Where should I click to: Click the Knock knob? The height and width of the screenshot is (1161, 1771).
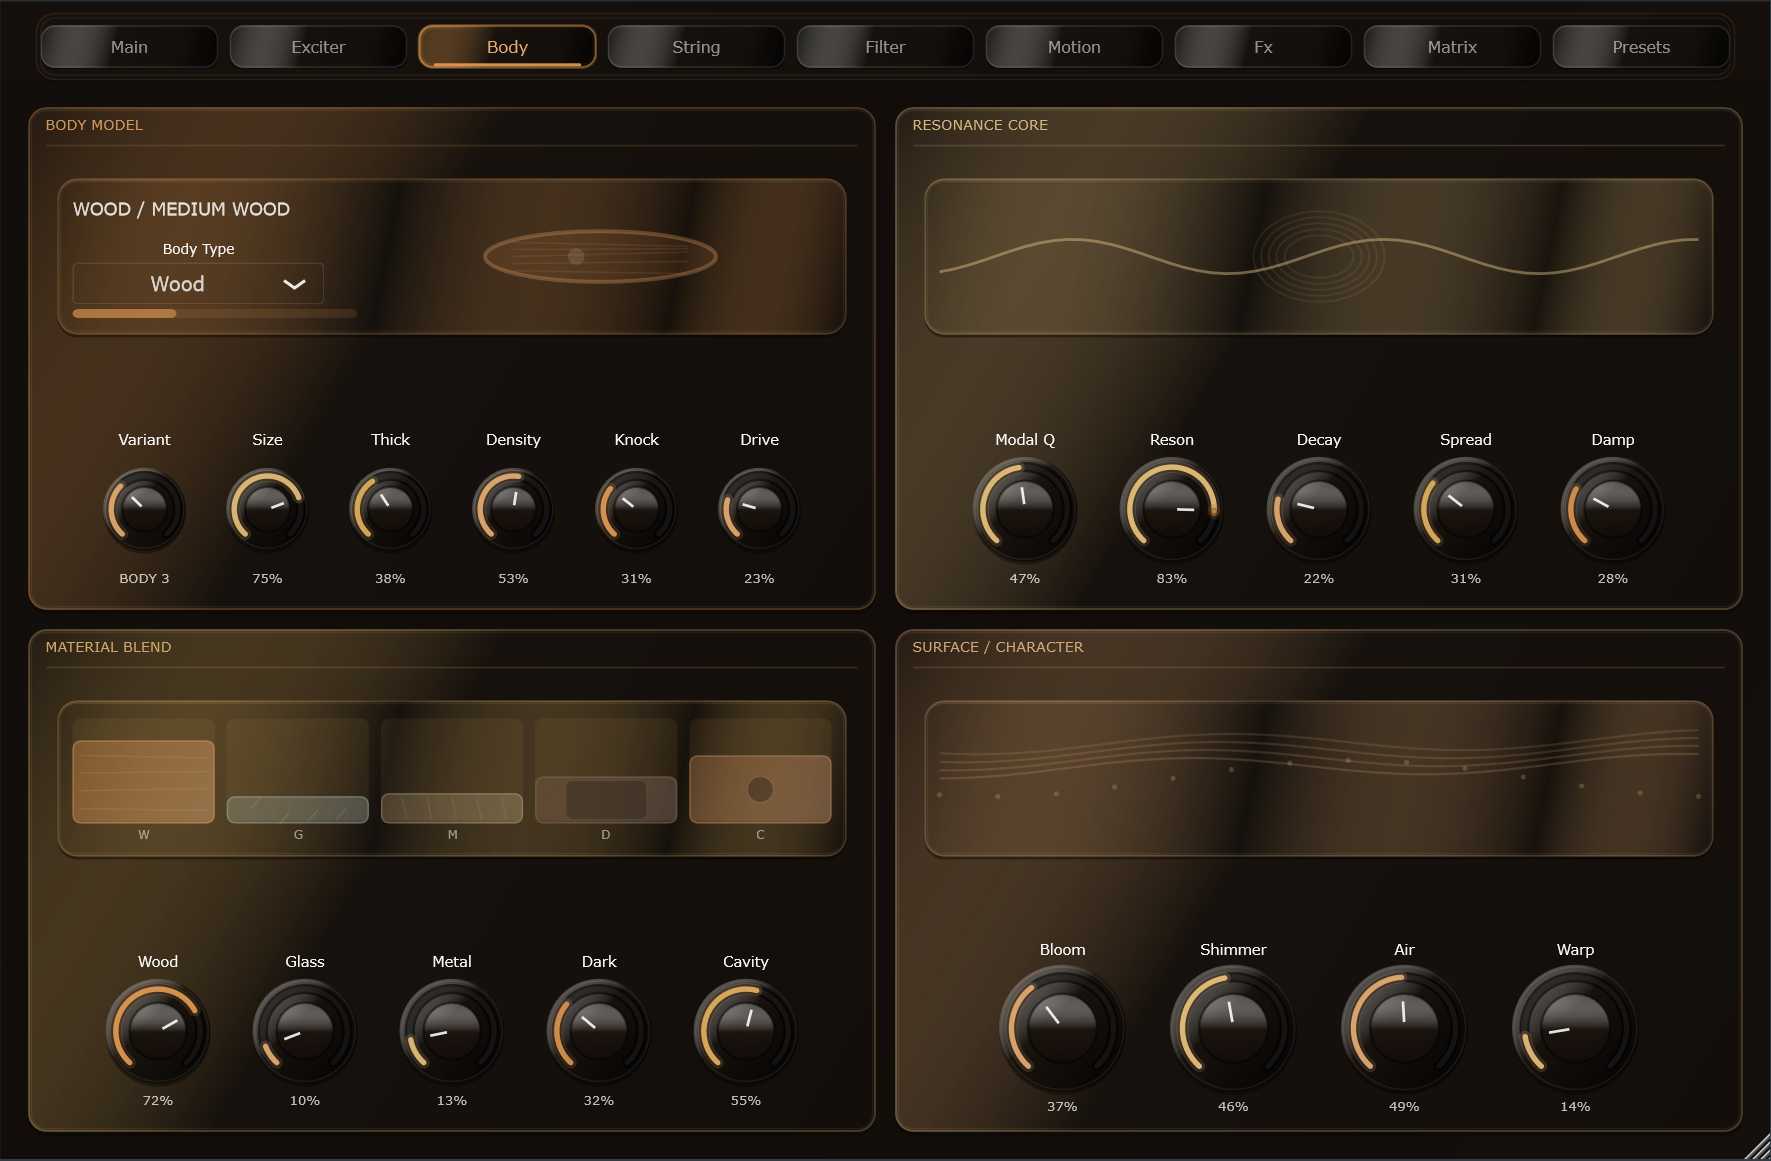point(636,509)
